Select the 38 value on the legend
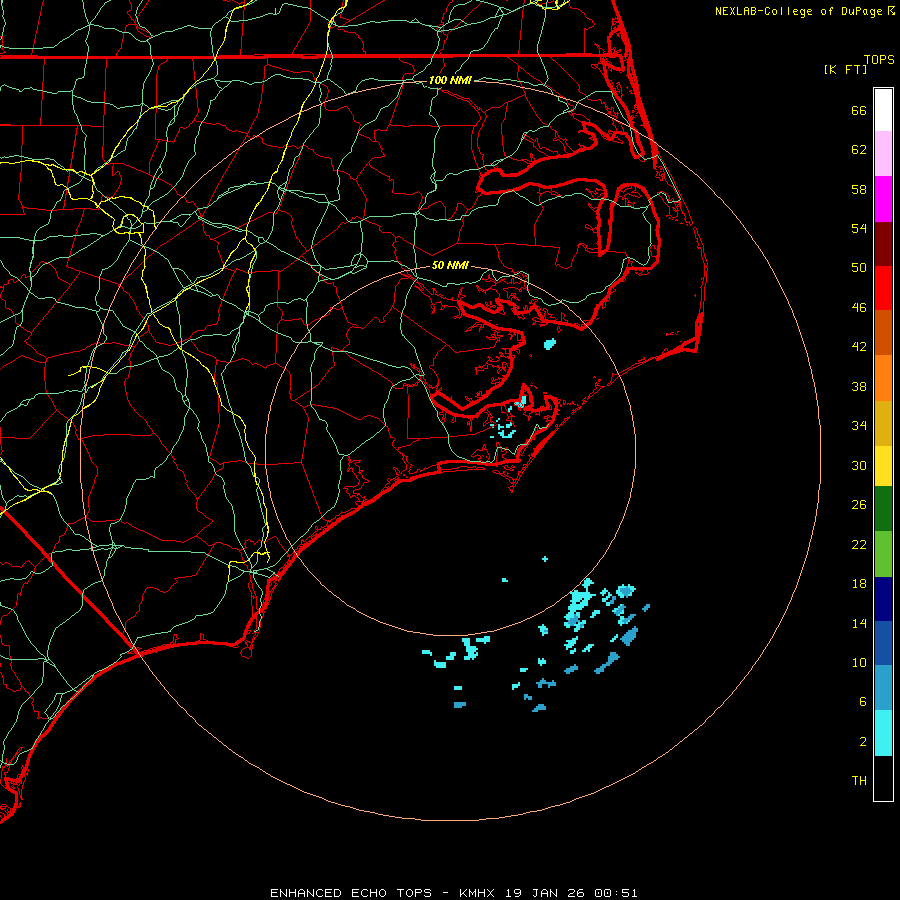The width and height of the screenshot is (900, 900). (x=859, y=387)
